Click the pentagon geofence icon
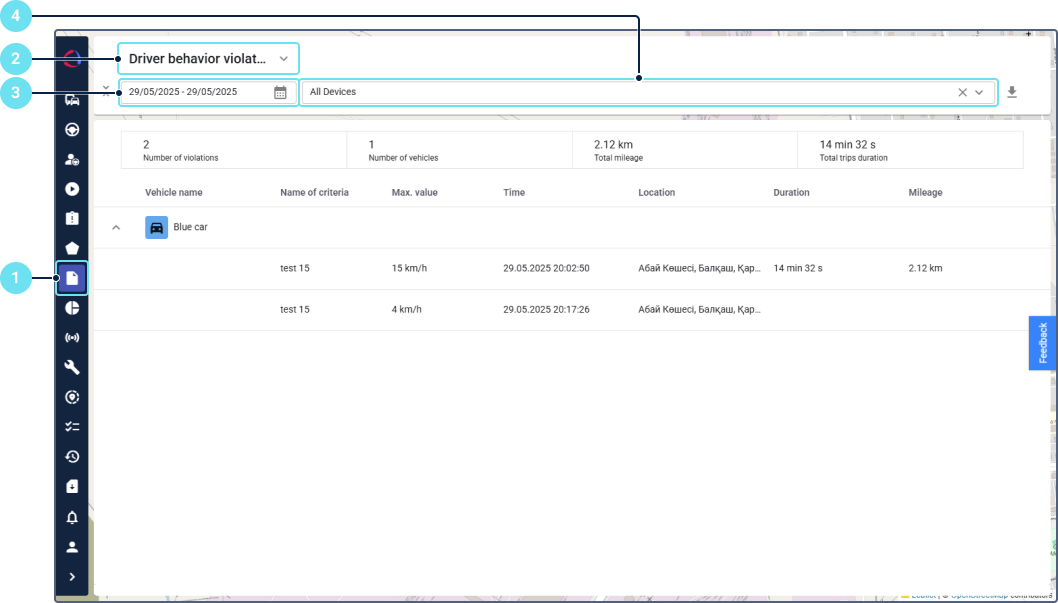1058x603 pixels. click(x=72, y=248)
